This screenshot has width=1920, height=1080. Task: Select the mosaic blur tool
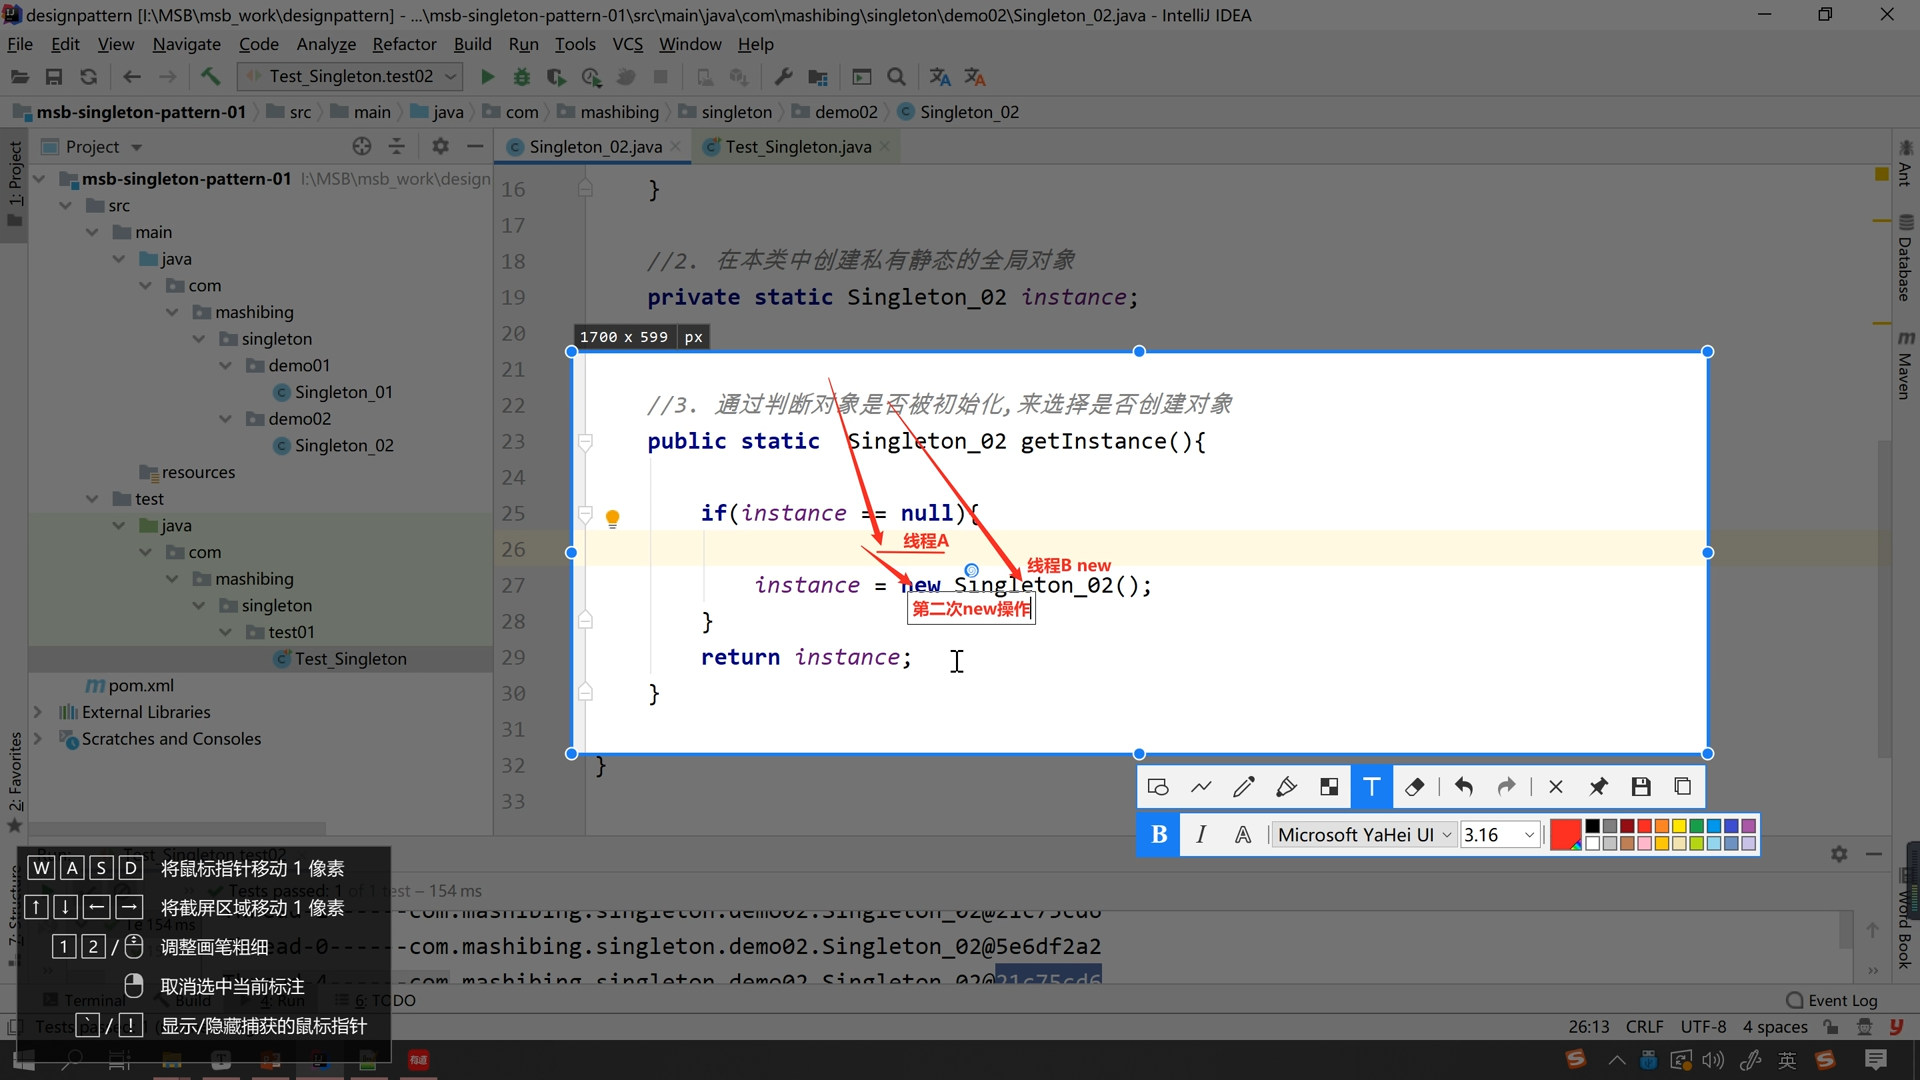pyautogui.click(x=1329, y=787)
